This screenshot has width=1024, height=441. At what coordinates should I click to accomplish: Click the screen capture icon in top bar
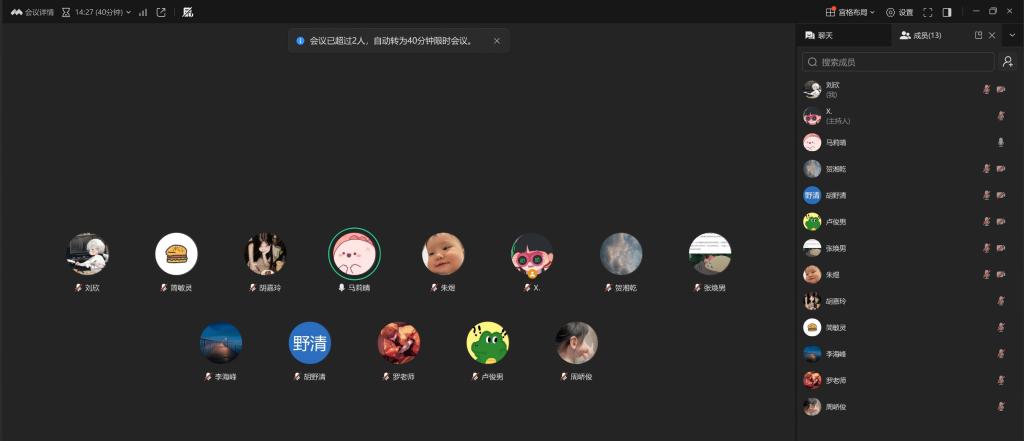click(188, 12)
